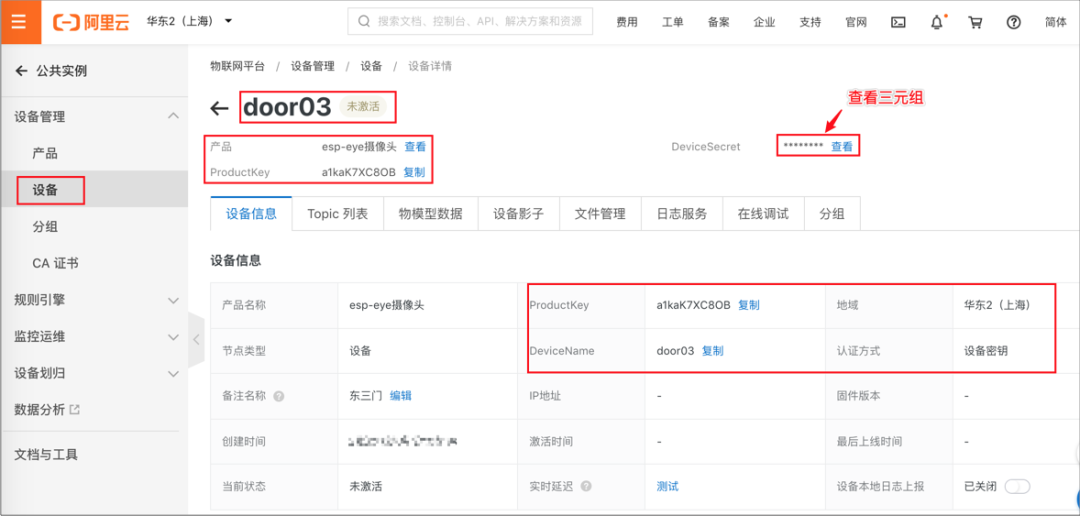Click 设备管理 breadcrumb
1080x516 pixels.
(x=313, y=66)
